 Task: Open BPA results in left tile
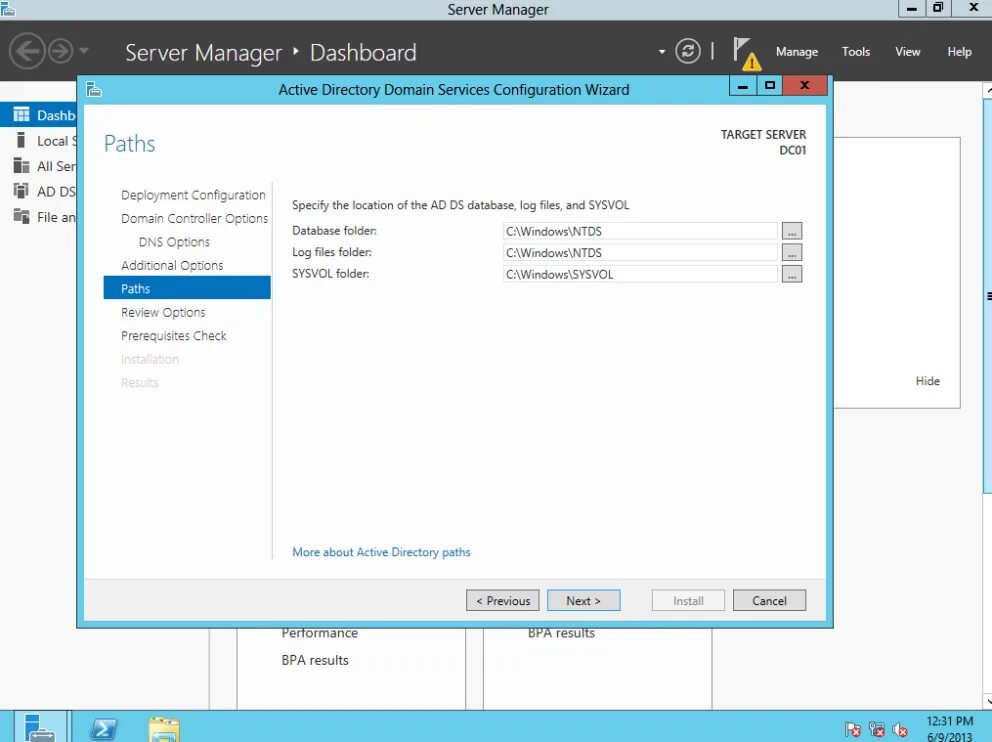coord(315,660)
